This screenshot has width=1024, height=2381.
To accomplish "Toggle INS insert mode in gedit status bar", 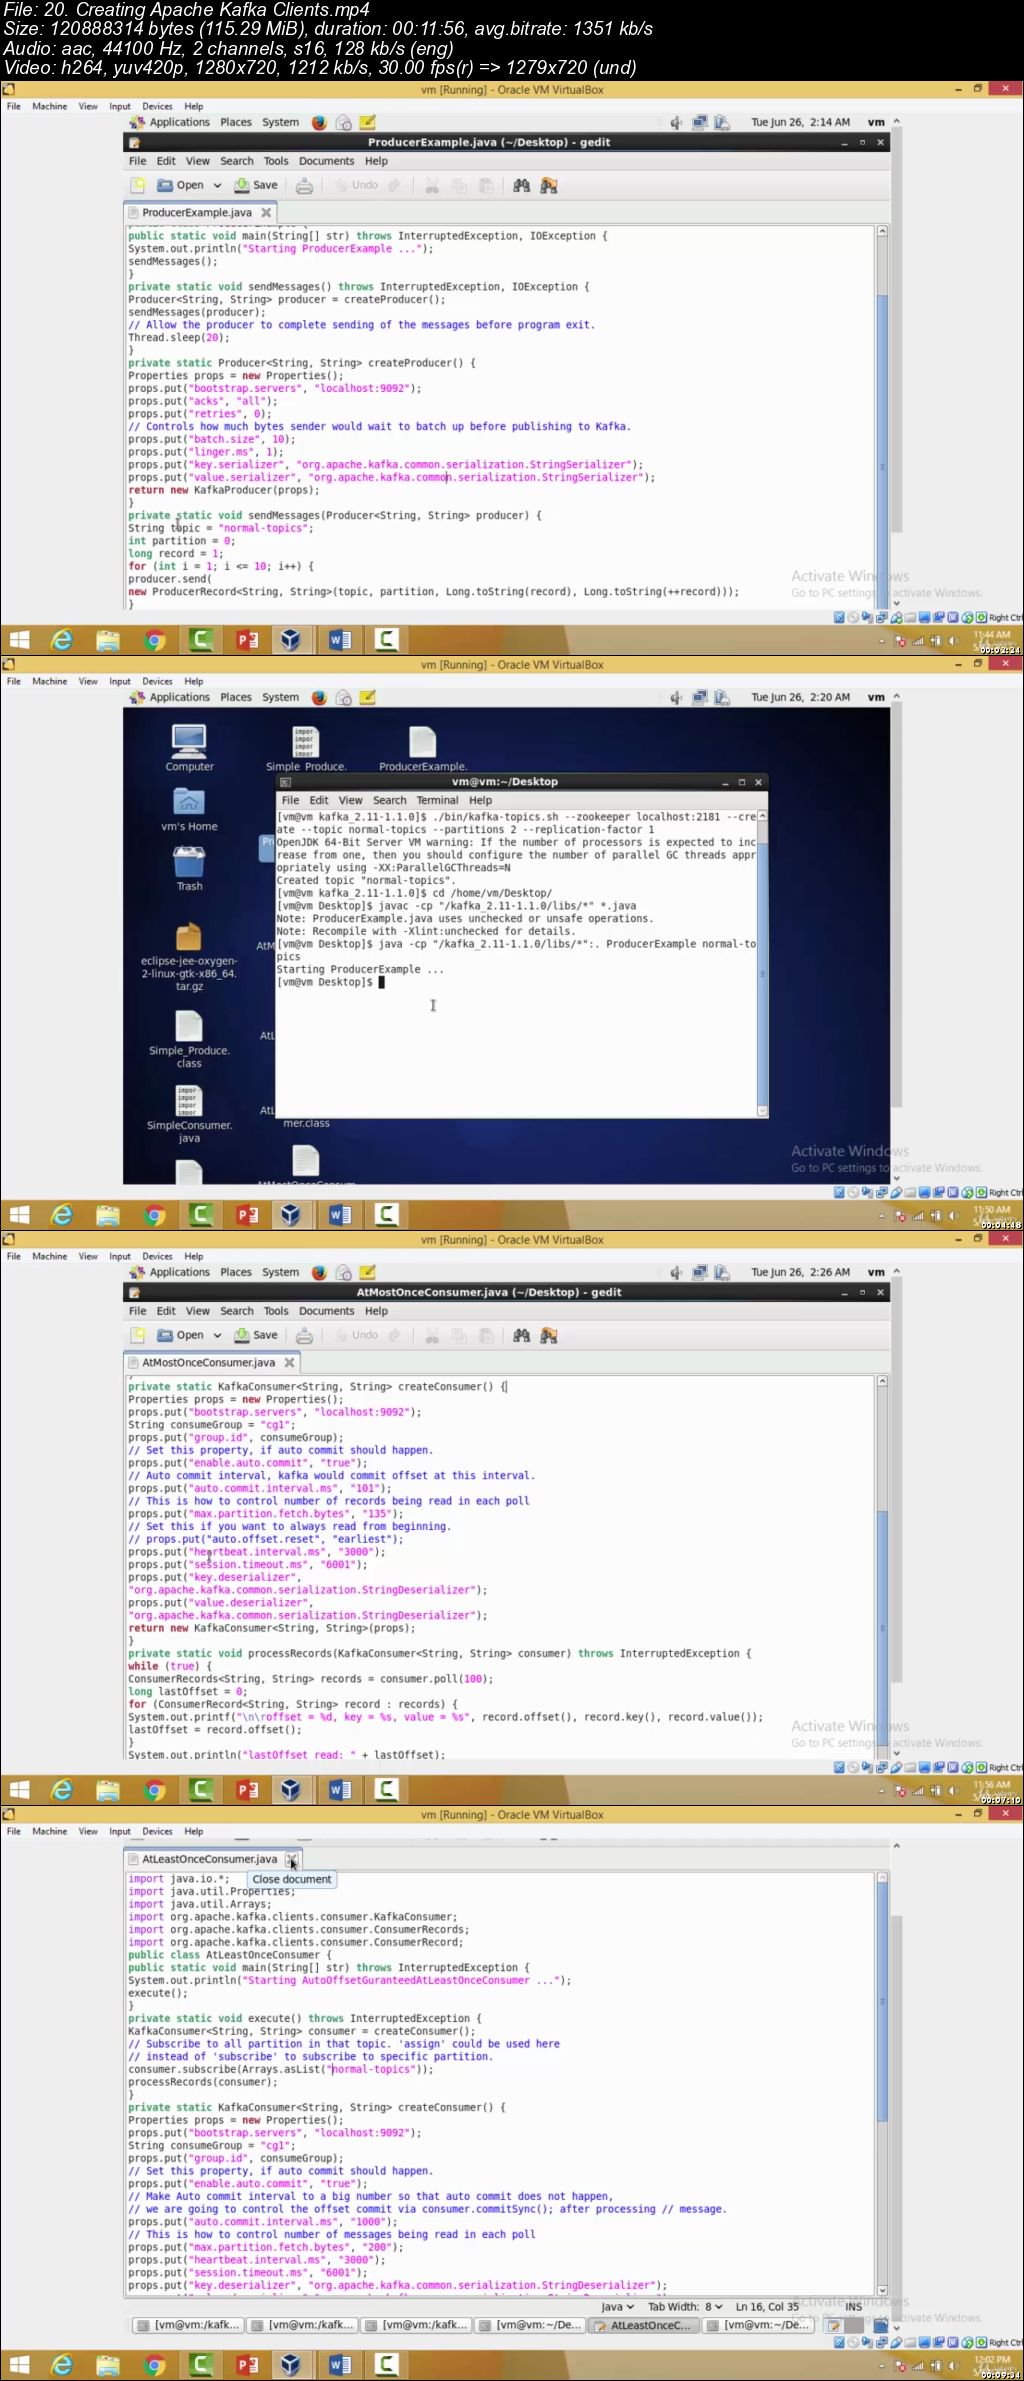I will pyautogui.click(x=853, y=2307).
